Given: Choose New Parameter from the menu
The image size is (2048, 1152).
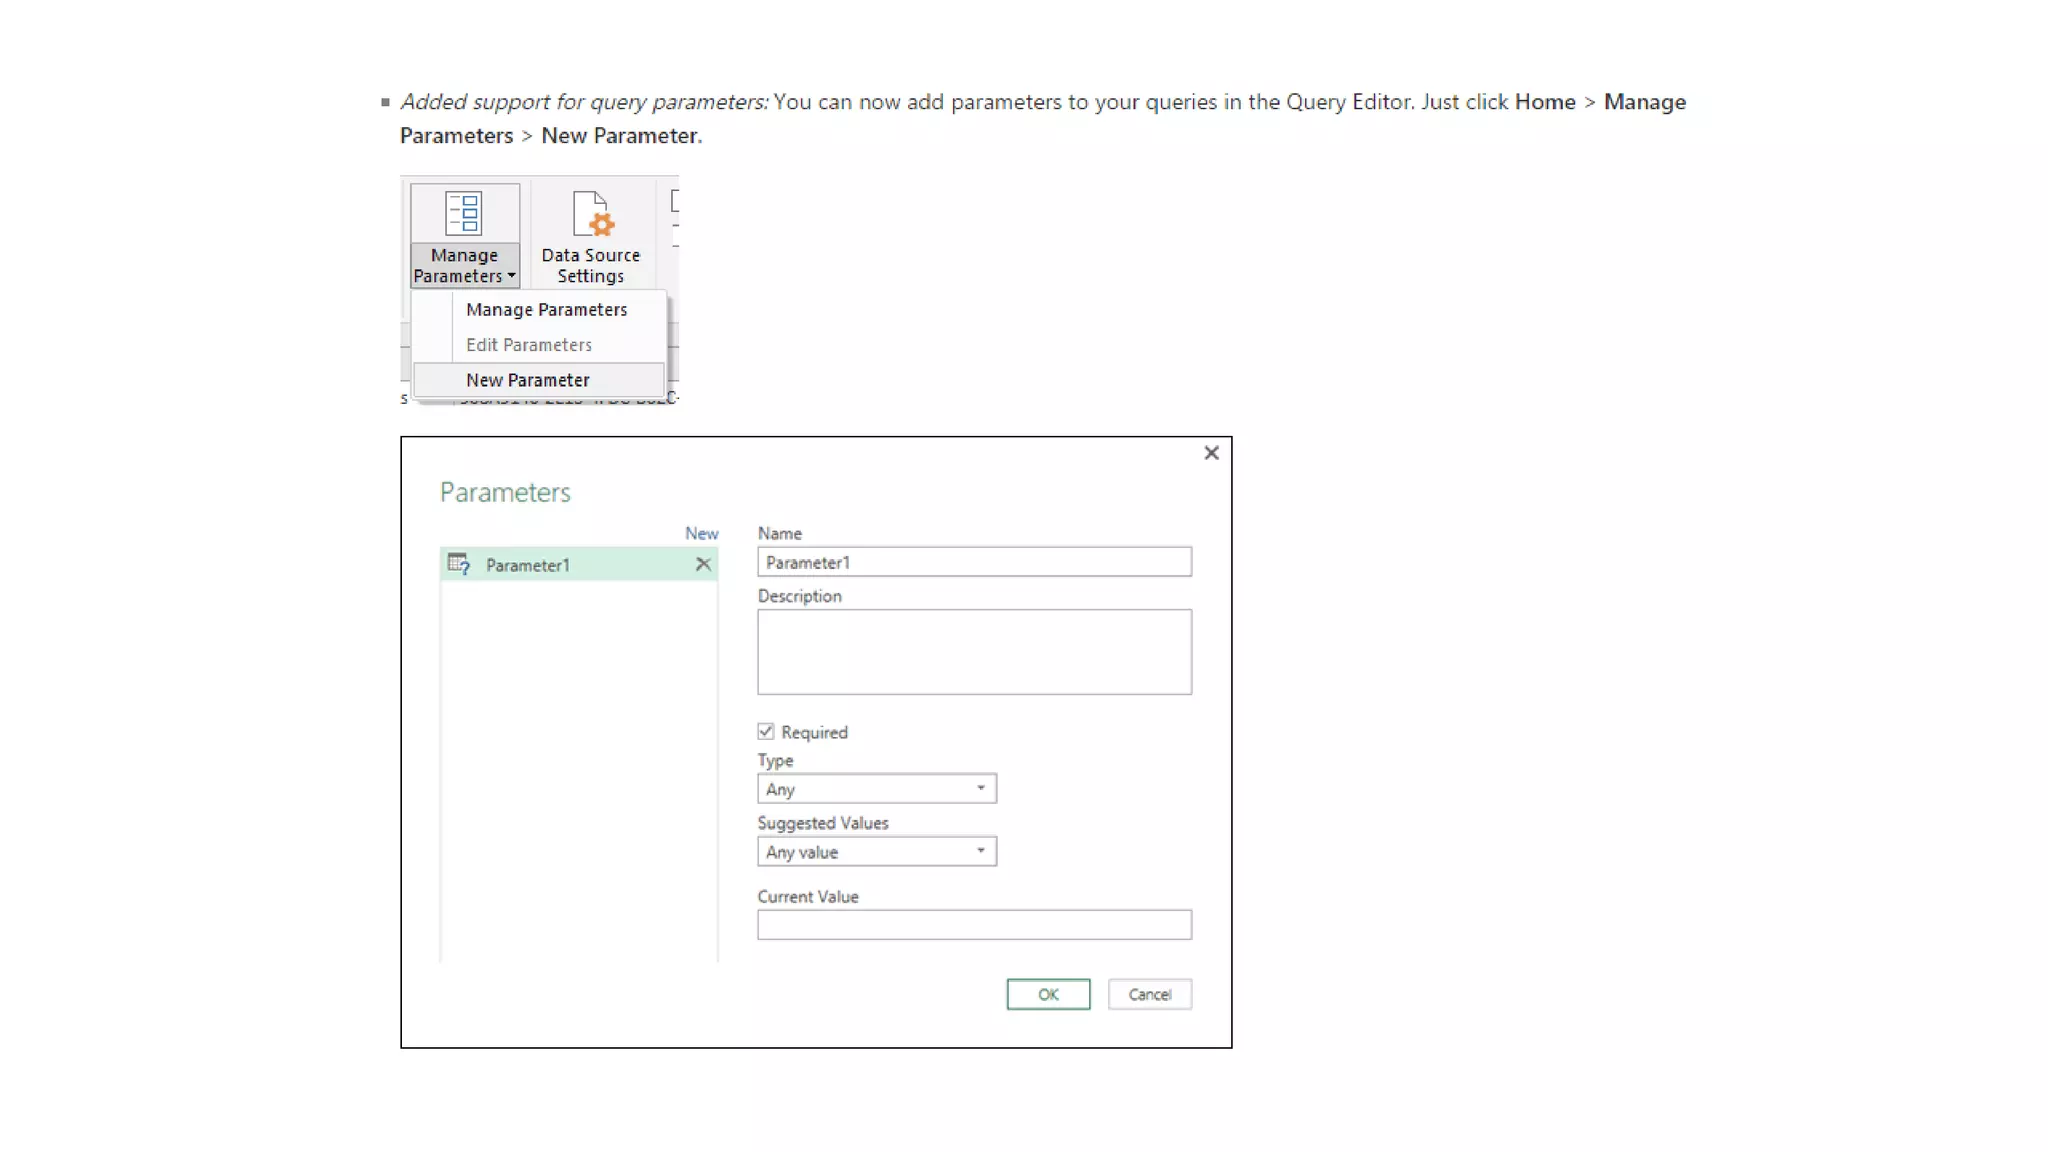Looking at the screenshot, I should (527, 380).
